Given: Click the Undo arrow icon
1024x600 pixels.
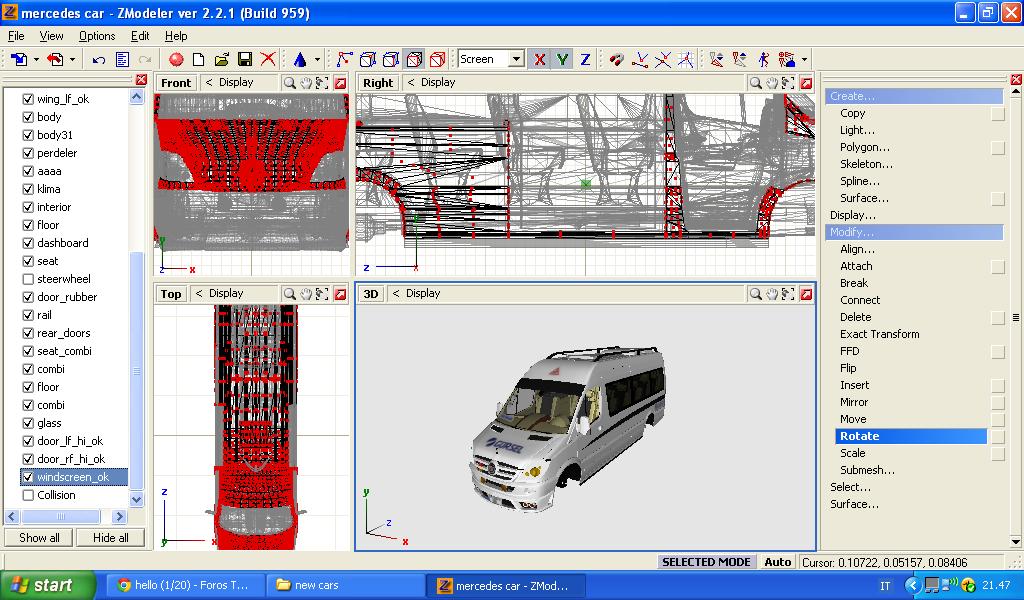Looking at the screenshot, I should click(x=99, y=60).
